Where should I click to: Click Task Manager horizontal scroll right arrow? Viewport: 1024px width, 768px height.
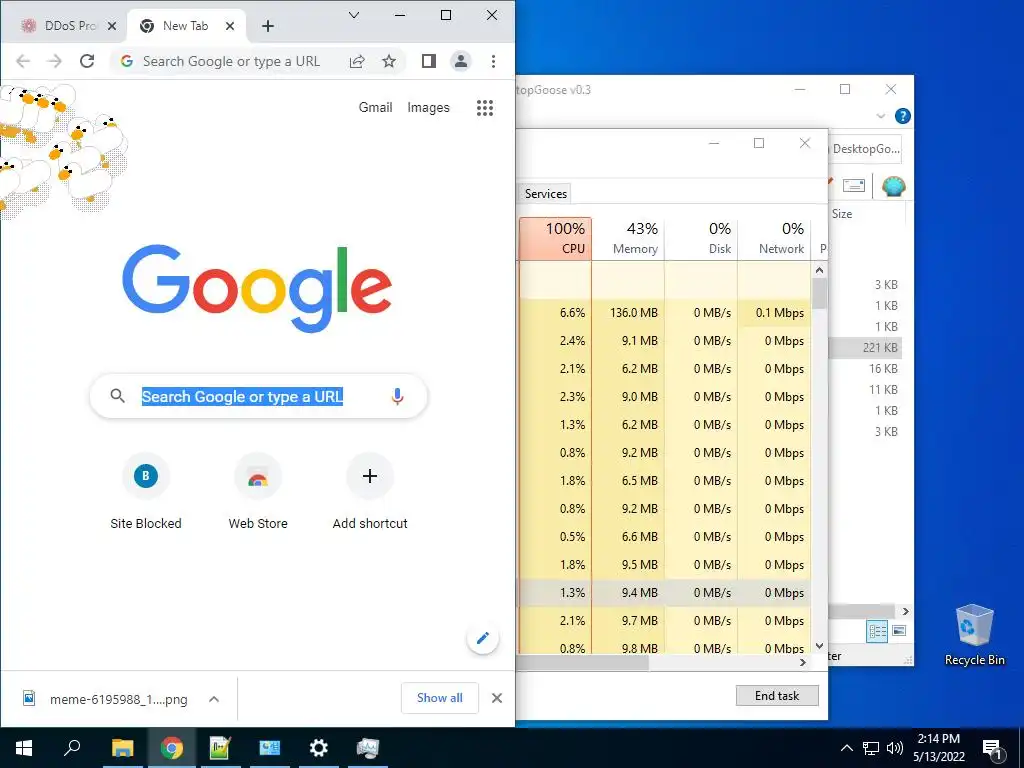pyautogui.click(x=803, y=662)
